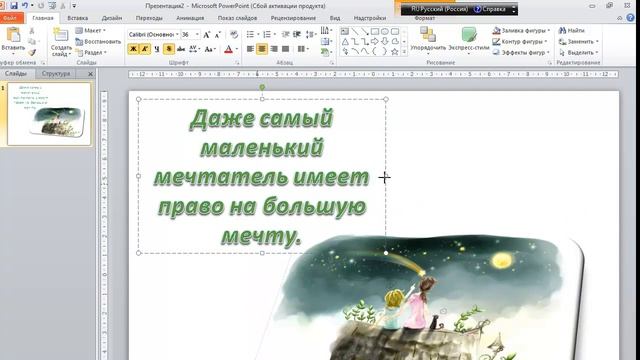Click Найти find button
The image size is (640, 360).
[572, 31]
